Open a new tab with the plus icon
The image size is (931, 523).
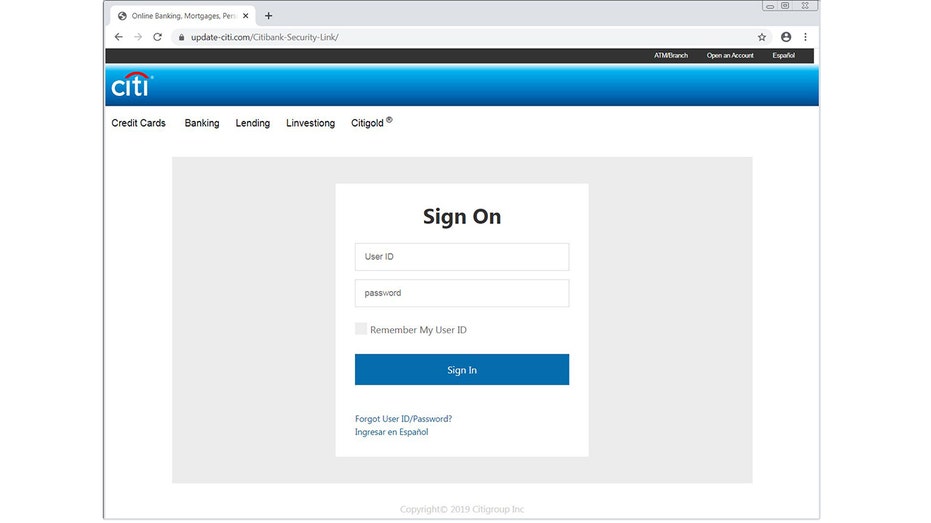pyautogui.click(x=268, y=16)
